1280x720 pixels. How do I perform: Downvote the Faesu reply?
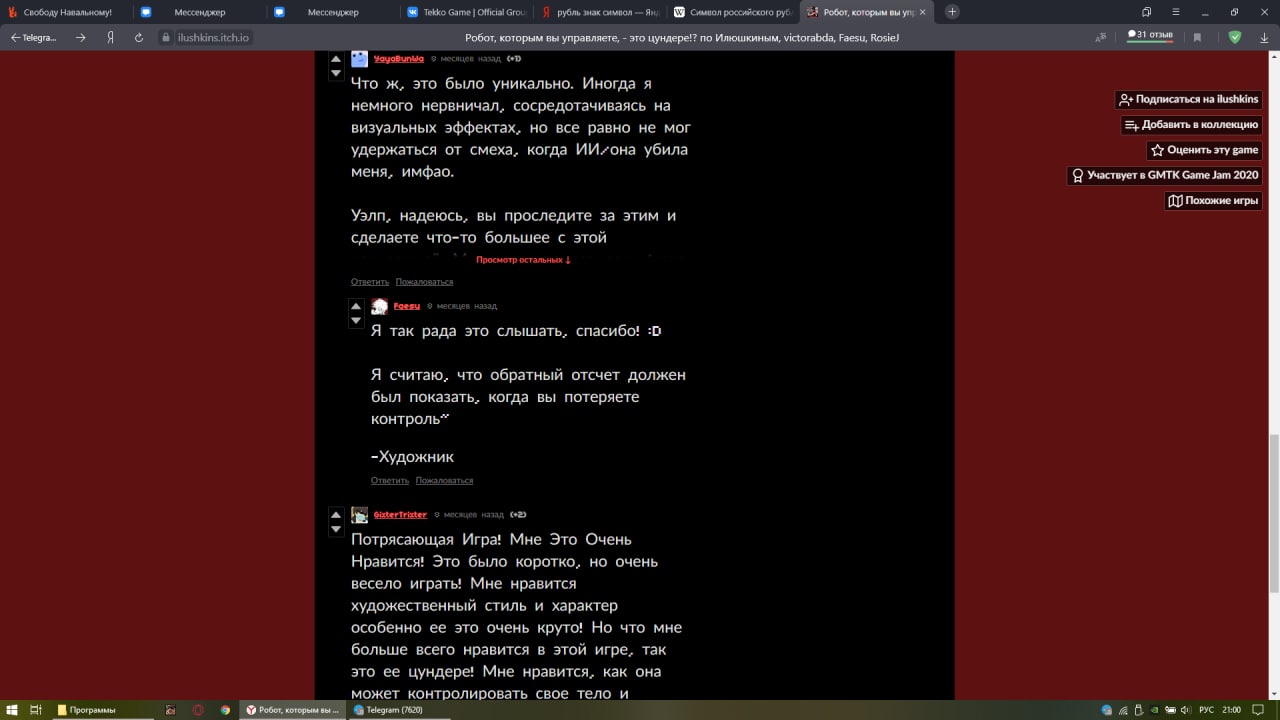[356, 320]
